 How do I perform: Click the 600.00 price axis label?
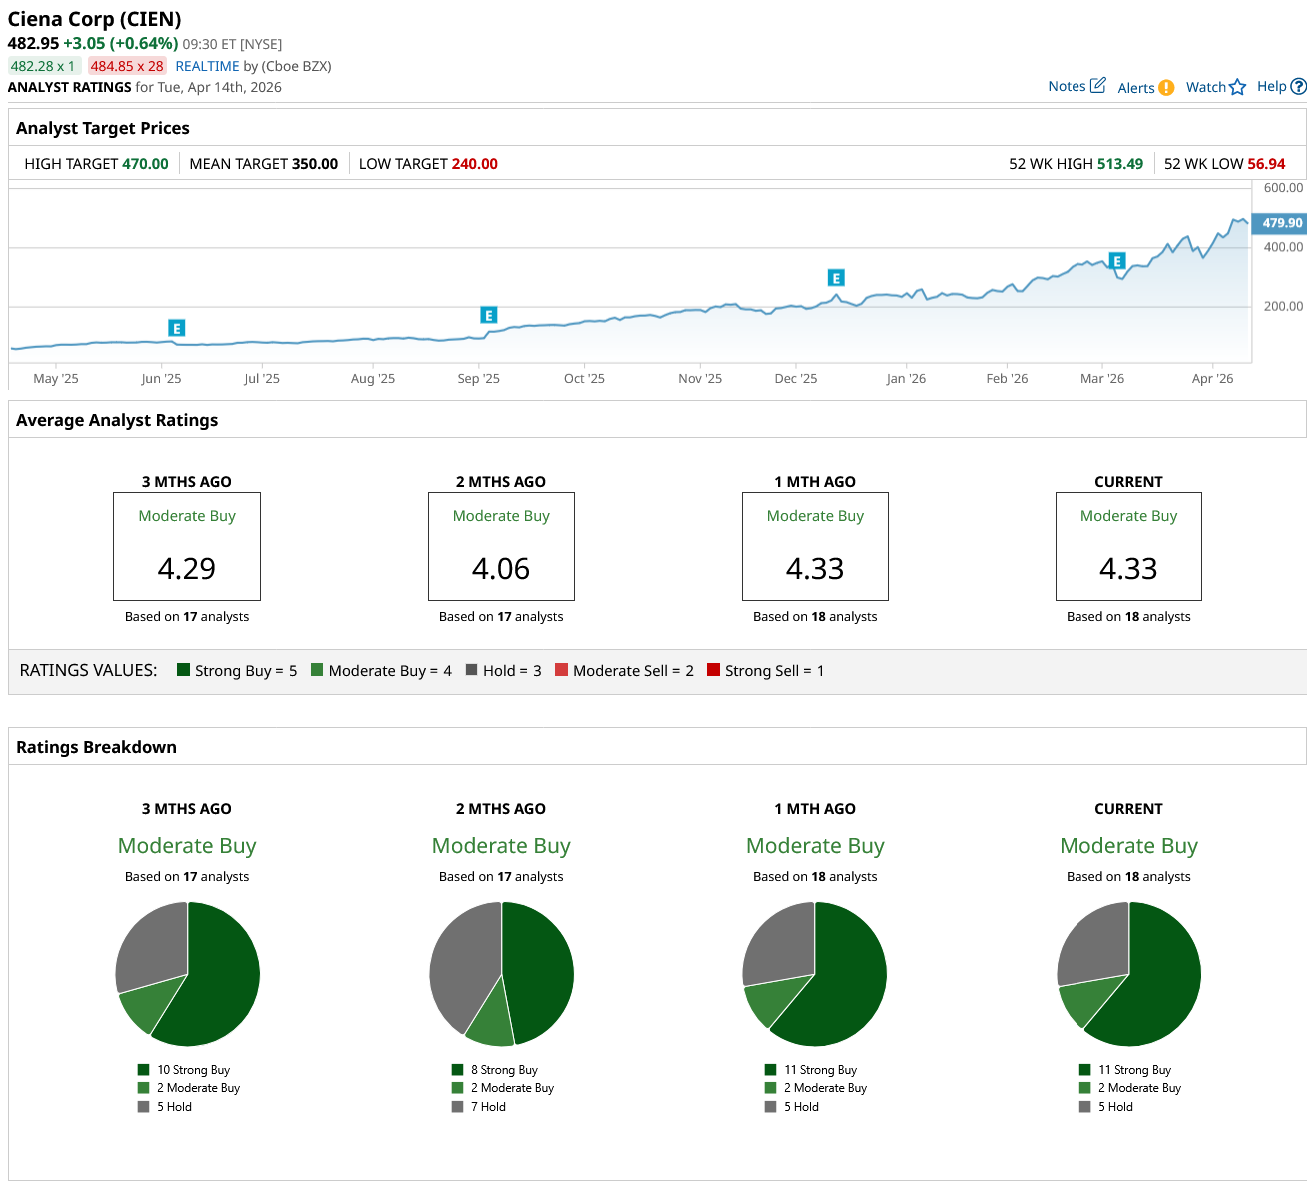pyautogui.click(x=1283, y=188)
